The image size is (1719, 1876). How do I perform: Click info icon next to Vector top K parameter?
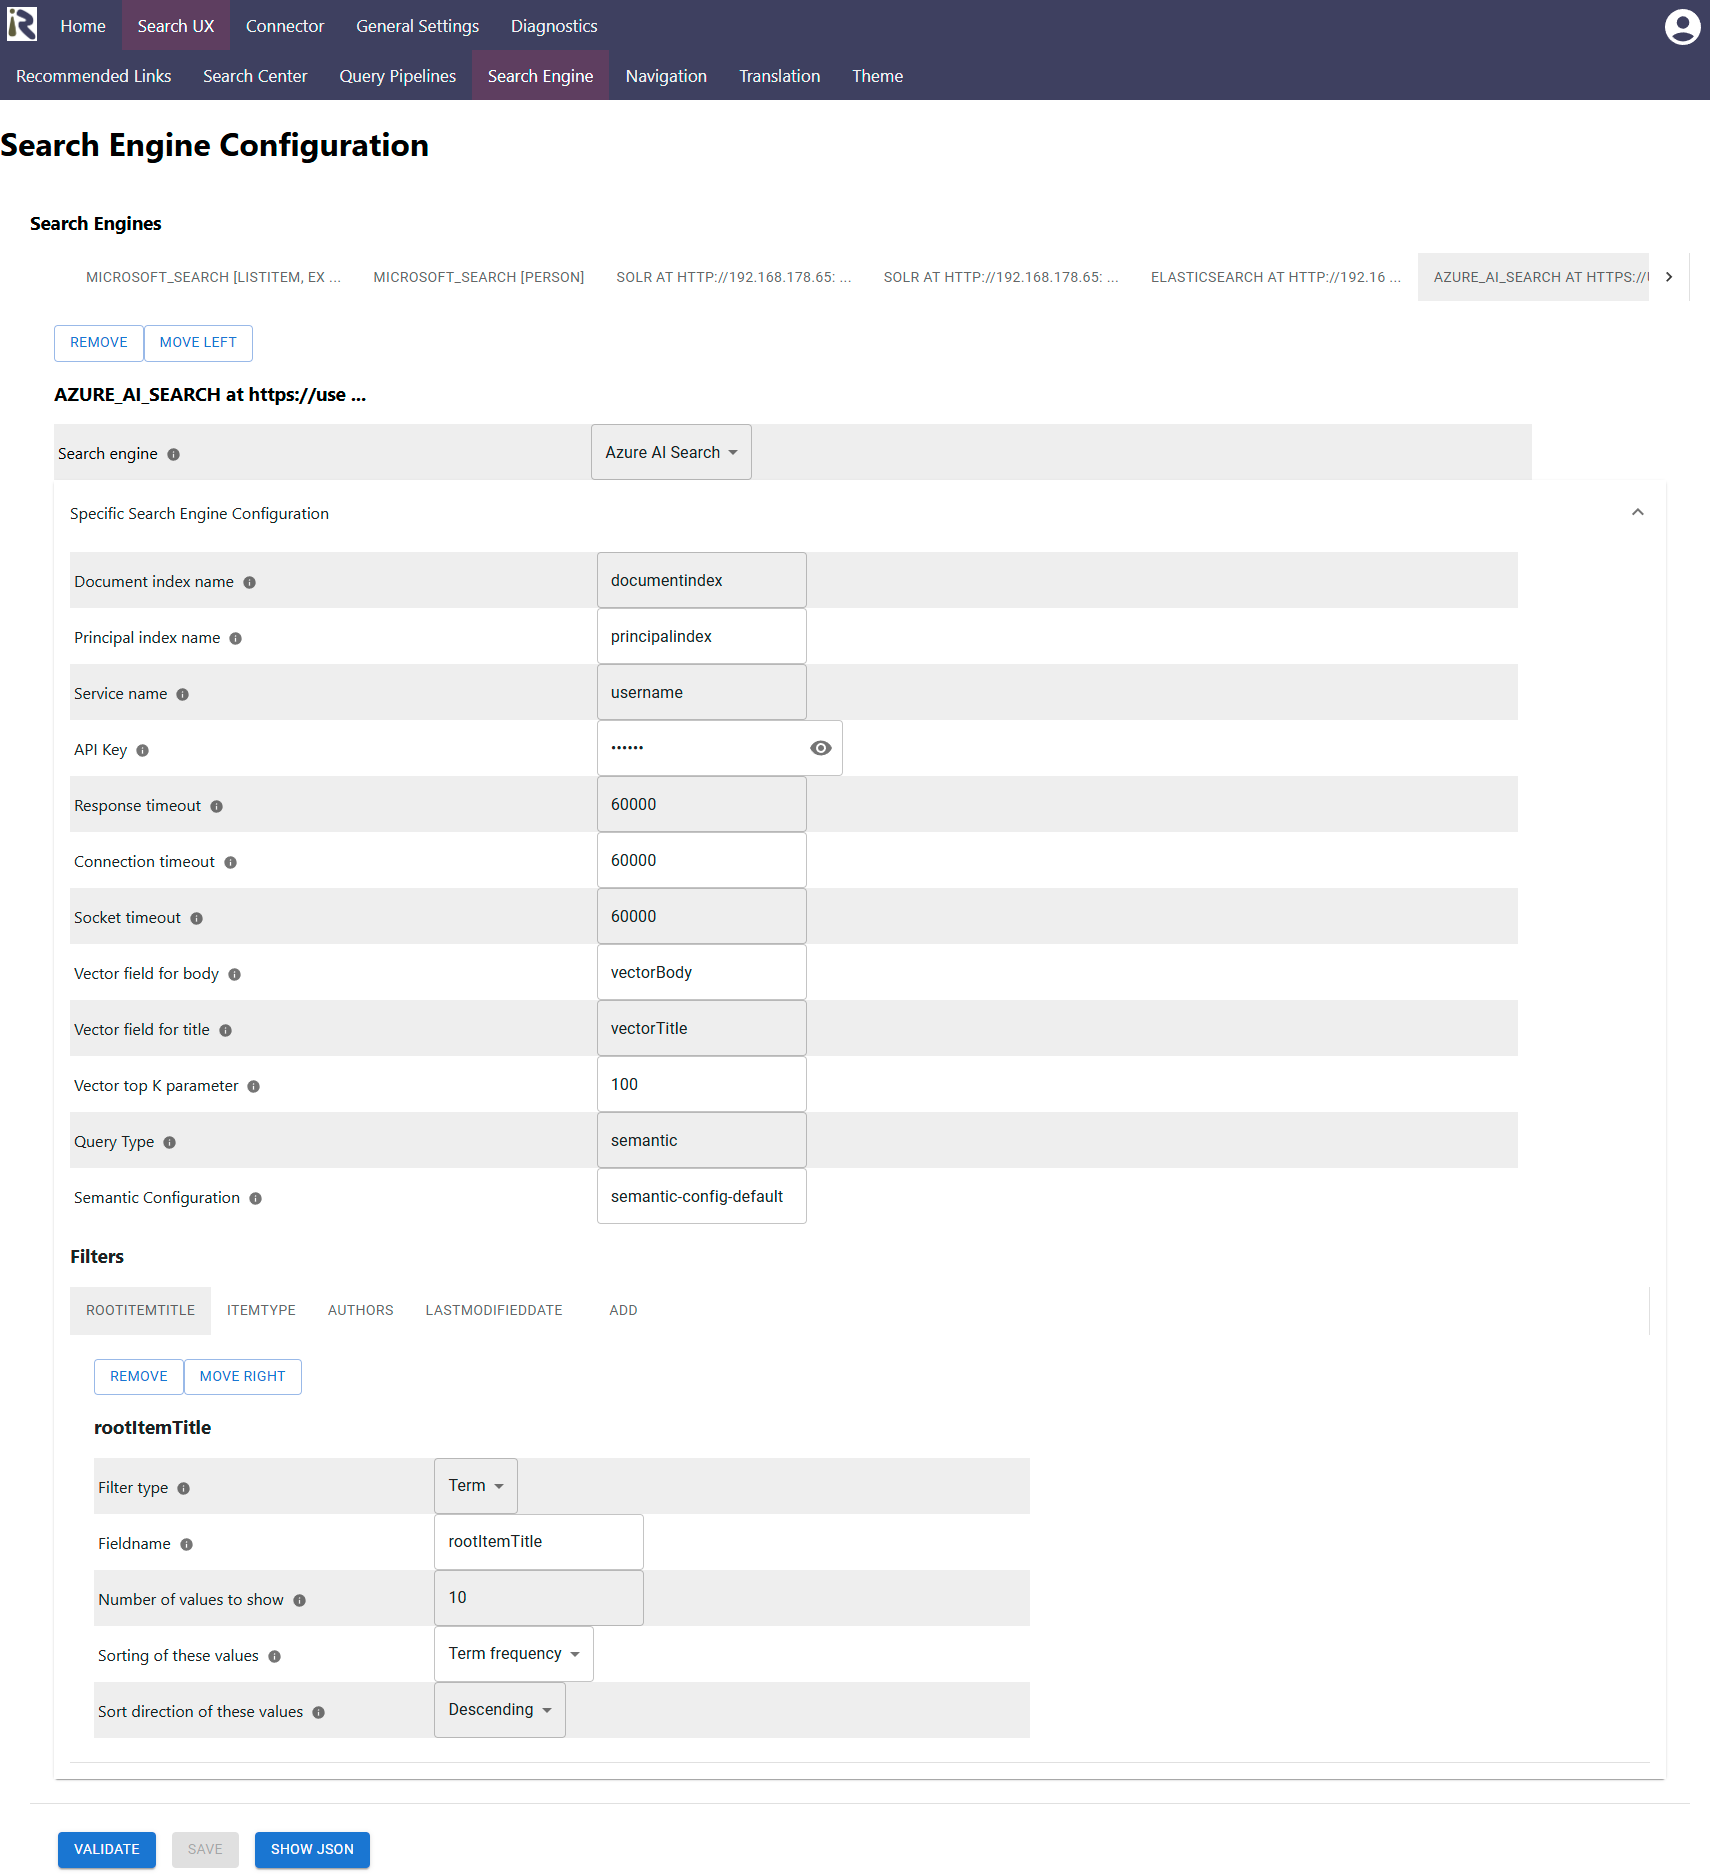[254, 1086]
